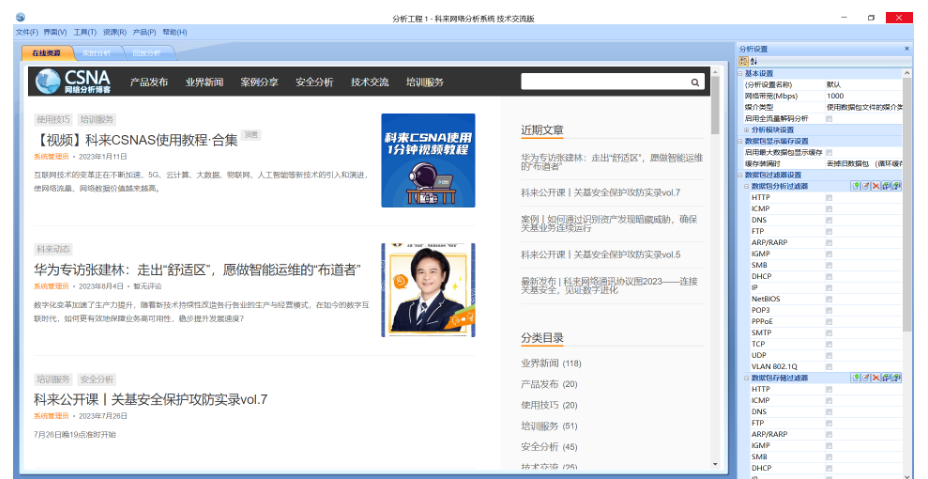Check NetBIOS analysis filter checkbox
This screenshot has height=479, width=928.
(x=829, y=299)
